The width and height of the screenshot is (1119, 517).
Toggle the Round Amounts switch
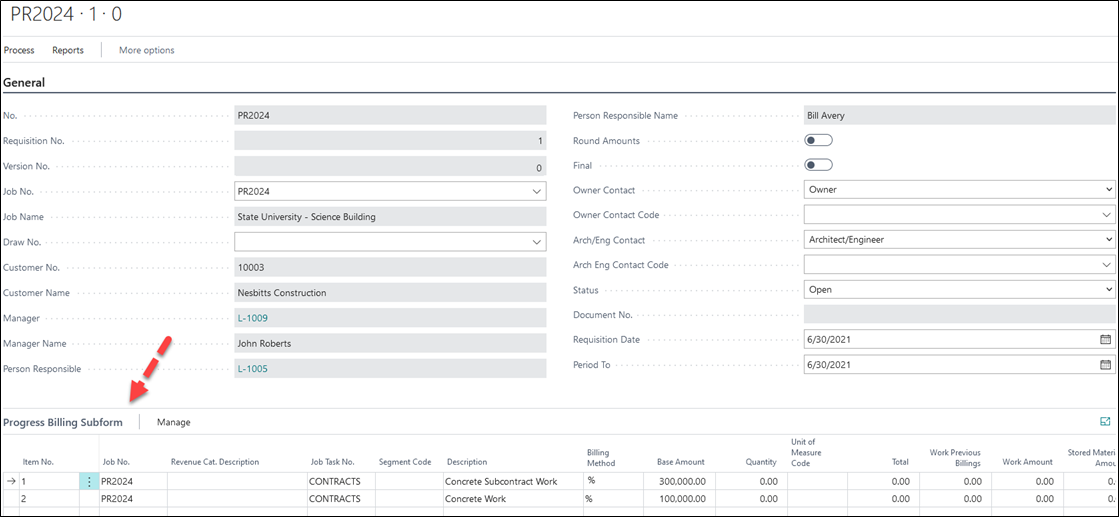coord(818,141)
